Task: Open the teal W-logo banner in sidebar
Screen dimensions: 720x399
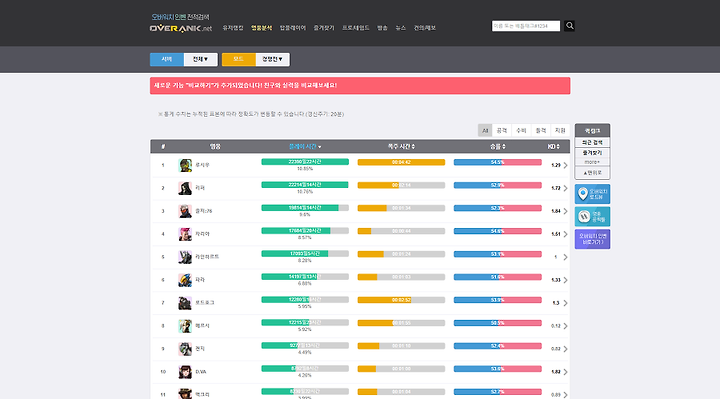Action: coord(592,216)
